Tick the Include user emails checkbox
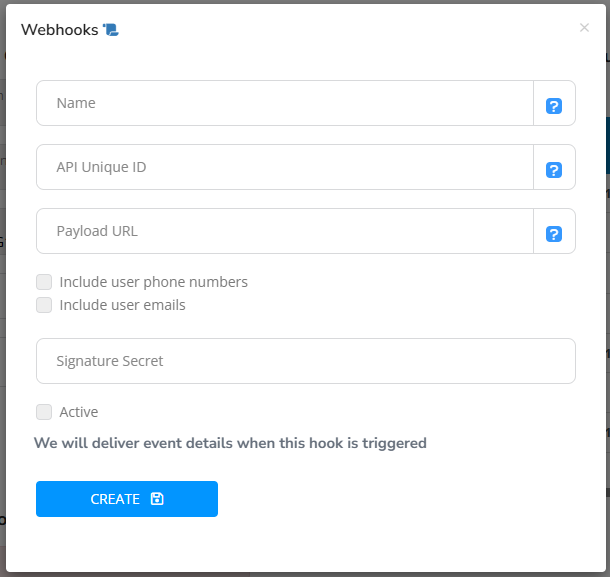The width and height of the screenshot is (610, 577). (44, 305)
